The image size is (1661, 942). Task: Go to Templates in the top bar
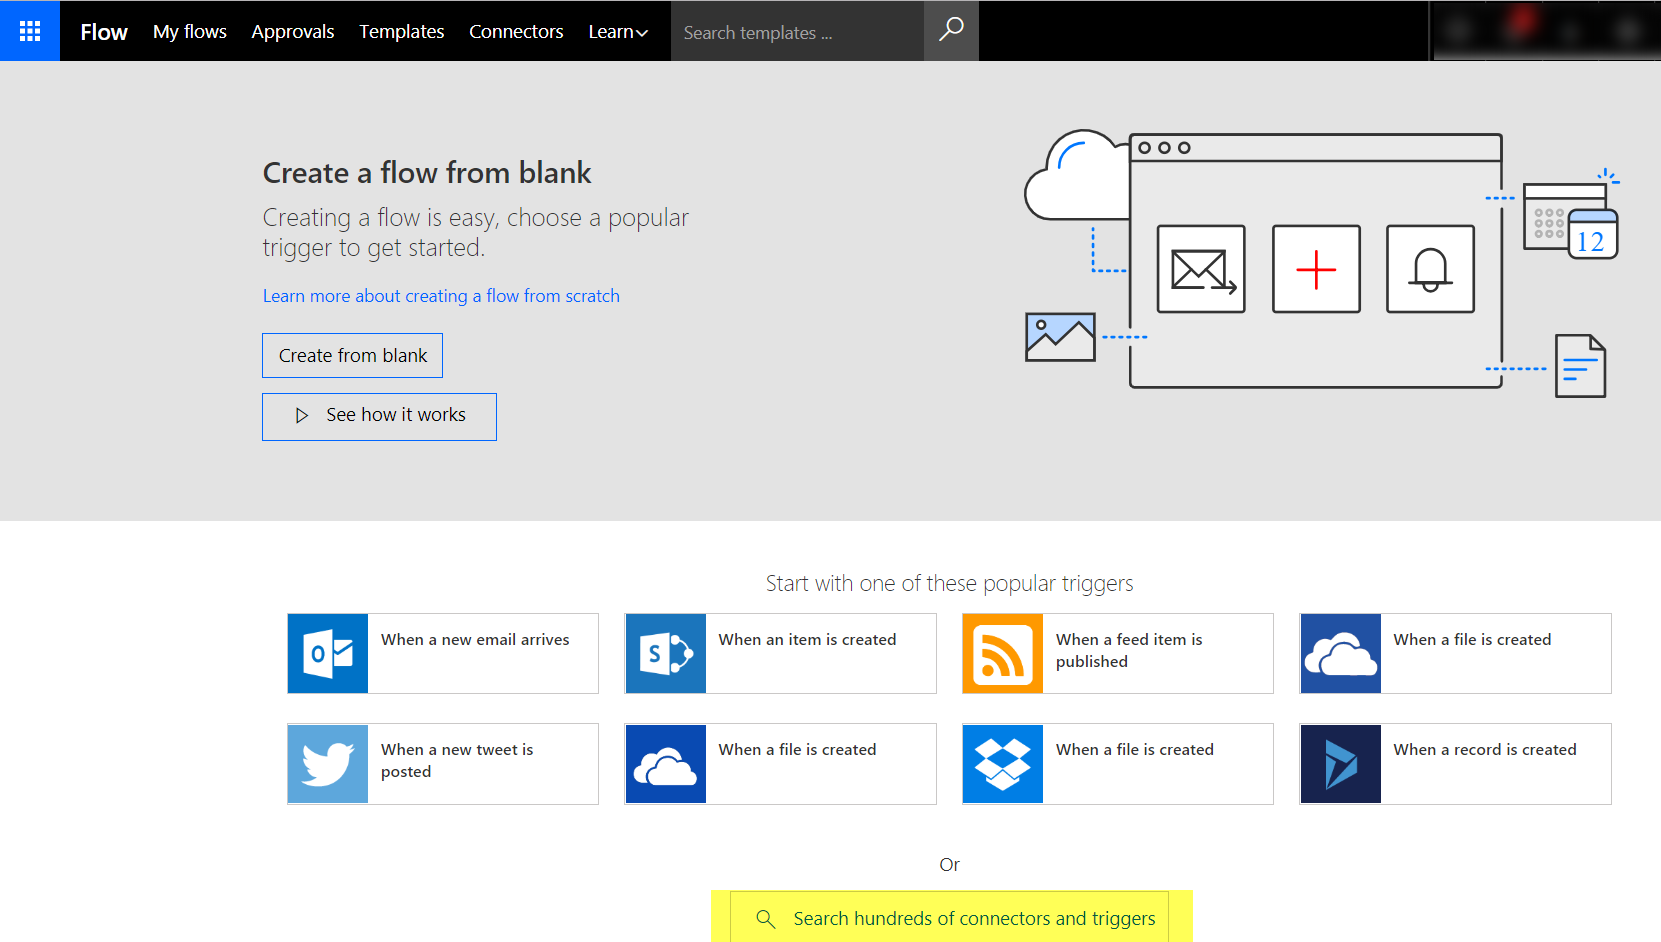click(402, 32)
